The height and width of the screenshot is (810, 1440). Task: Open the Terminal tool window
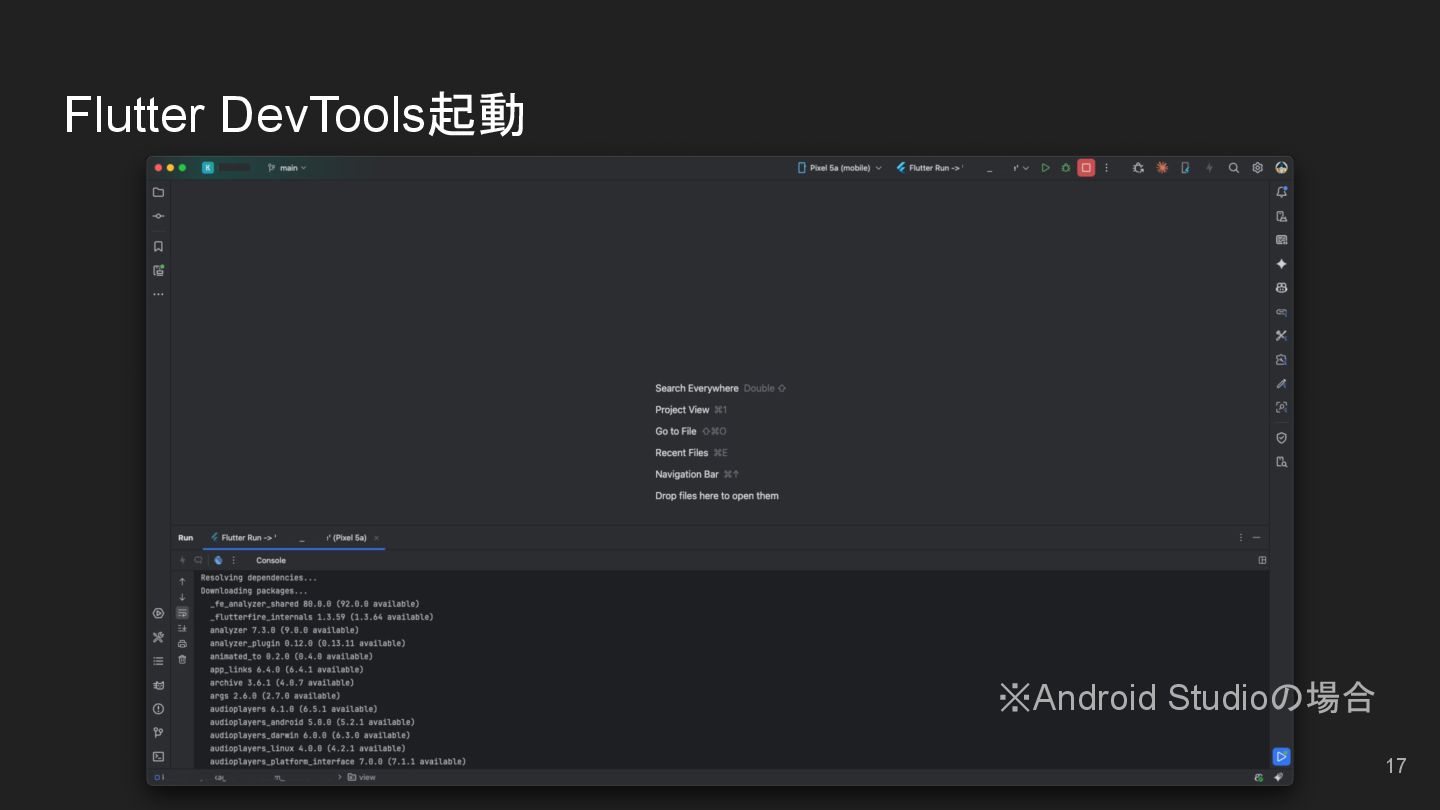(x=158, y=757)
